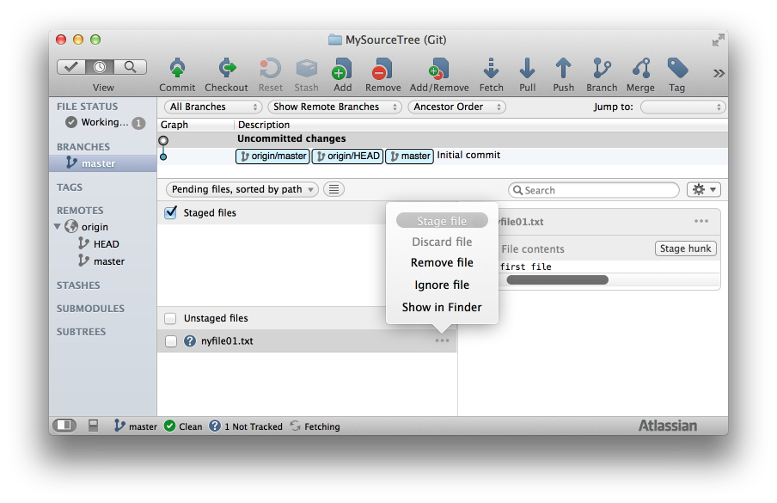
Task: Select master under Branches sidebar
Action: pos(103,163)
